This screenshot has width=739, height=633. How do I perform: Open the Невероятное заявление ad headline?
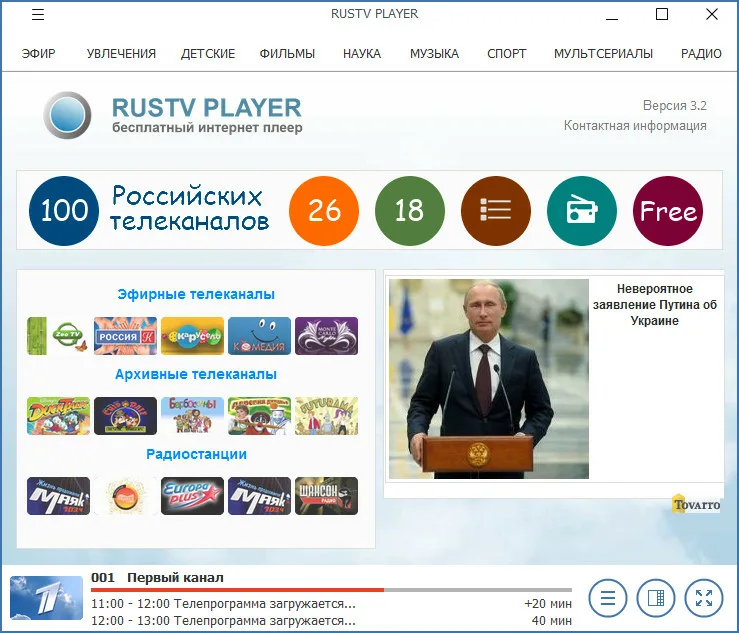coord(655,304)
